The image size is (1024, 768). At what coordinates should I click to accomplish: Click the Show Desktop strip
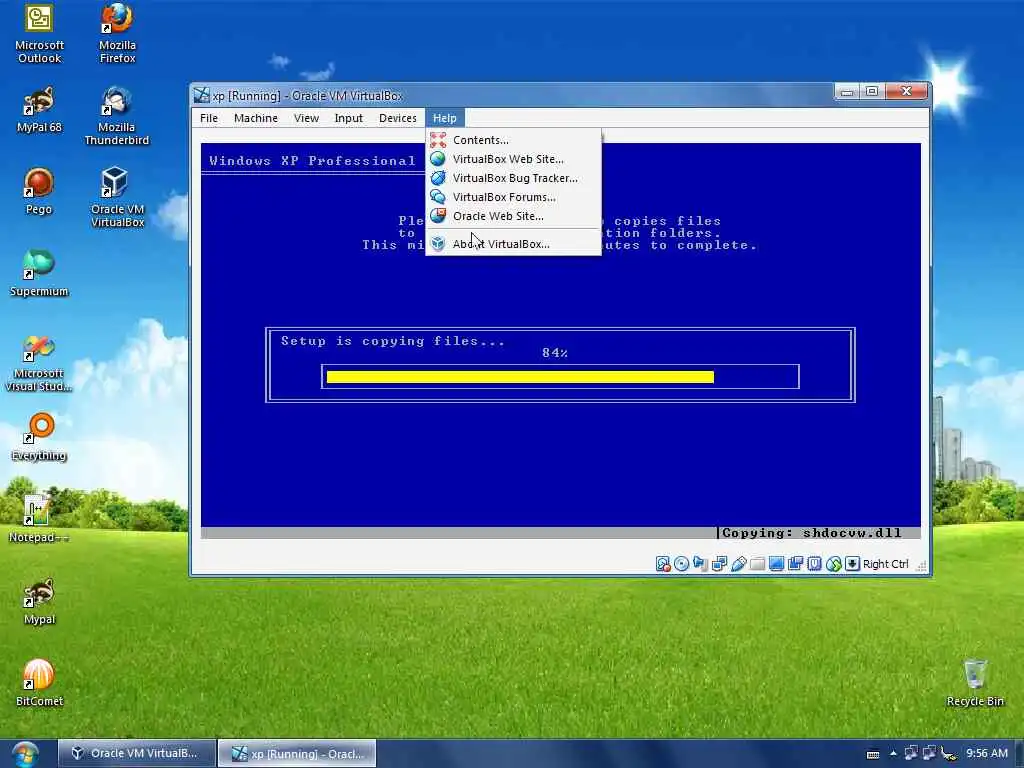(1019, 754)
